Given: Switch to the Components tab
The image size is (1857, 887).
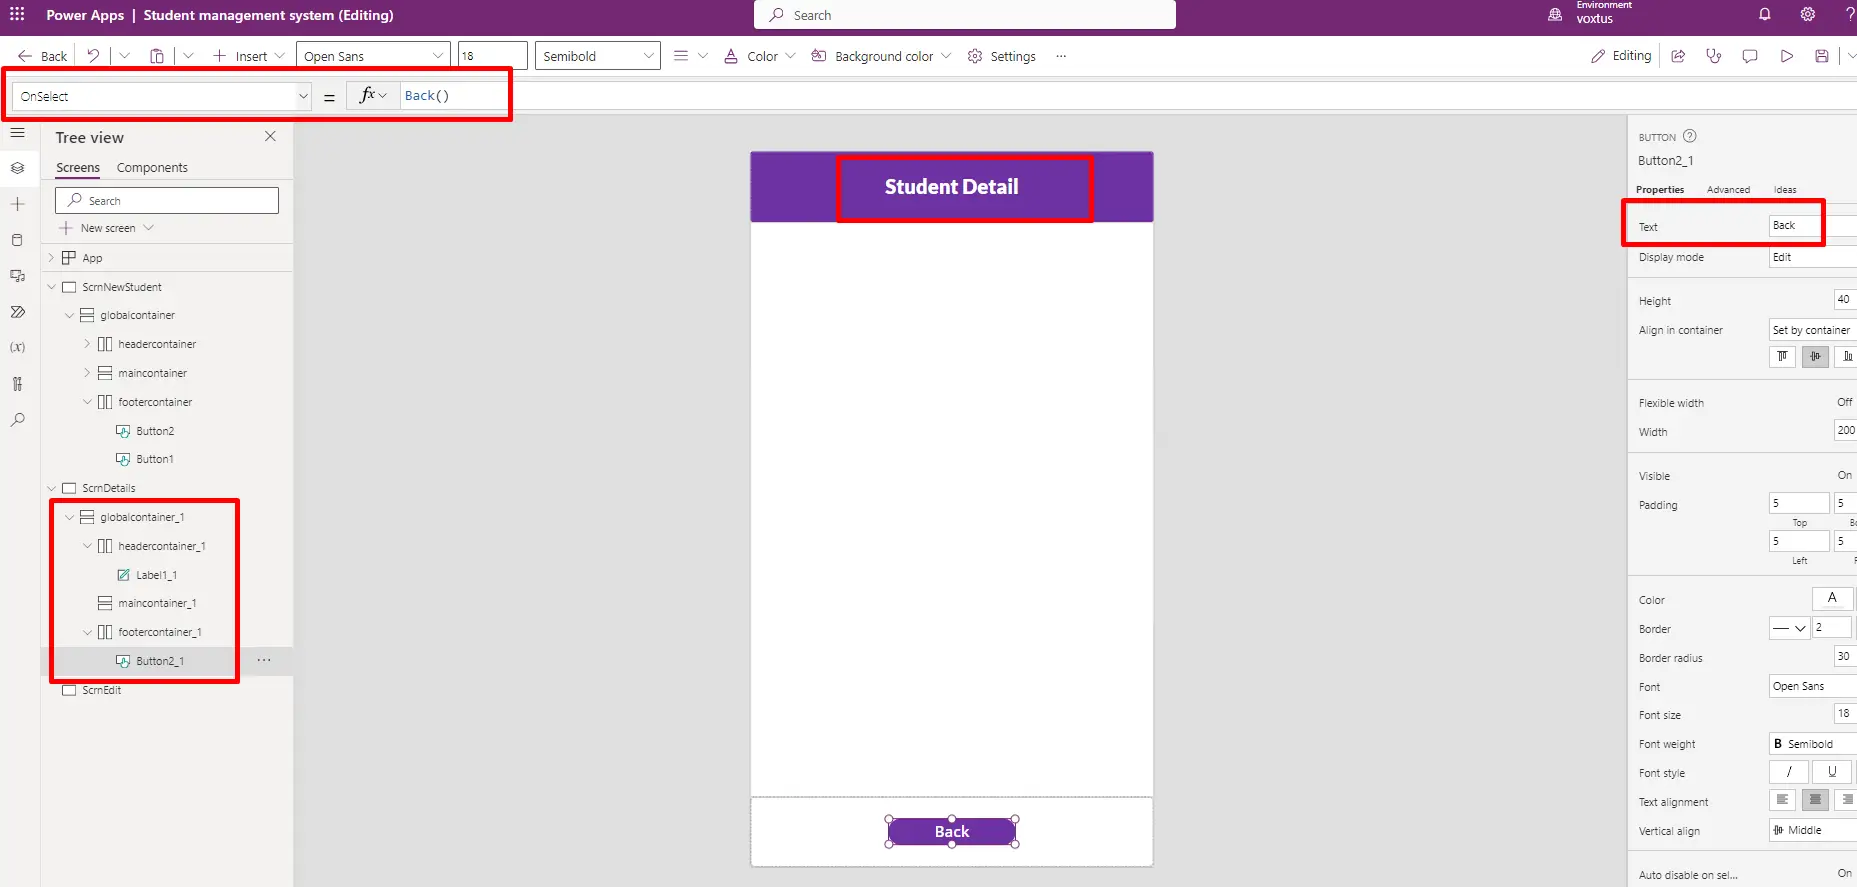Looking at the screenshot, I should (152, 168).
